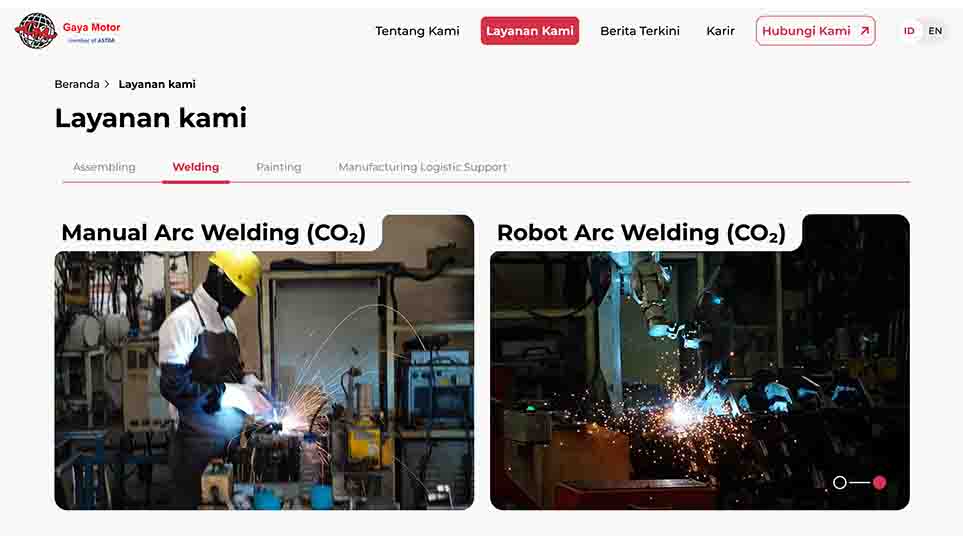Switch language to EN
963x542 pixels.
[935, 31]
